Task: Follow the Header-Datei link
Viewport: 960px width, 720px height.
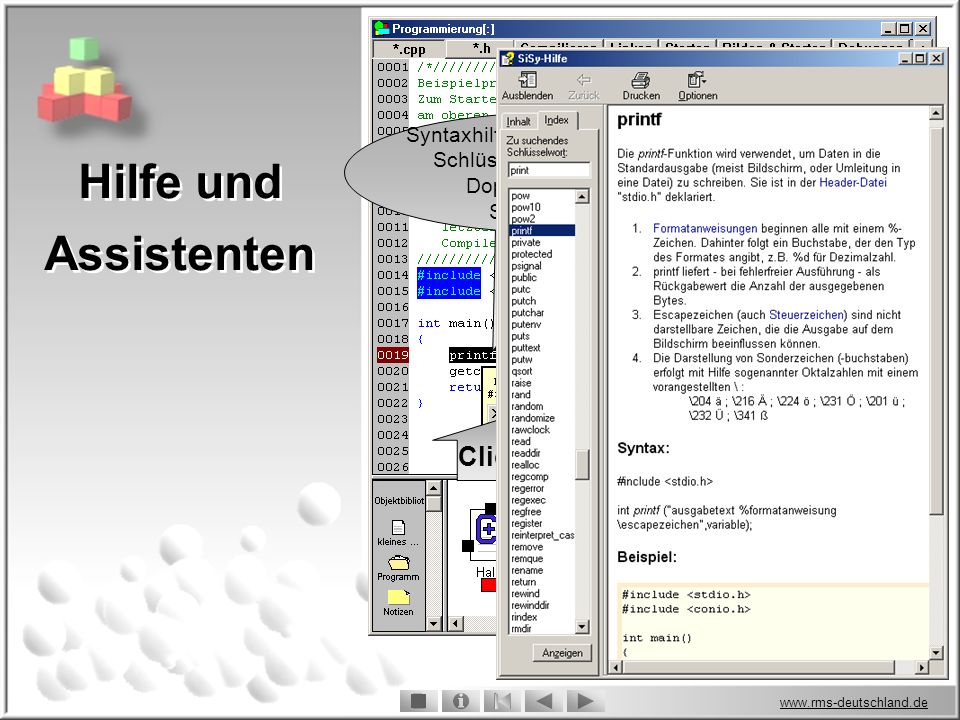Action: 852,182
